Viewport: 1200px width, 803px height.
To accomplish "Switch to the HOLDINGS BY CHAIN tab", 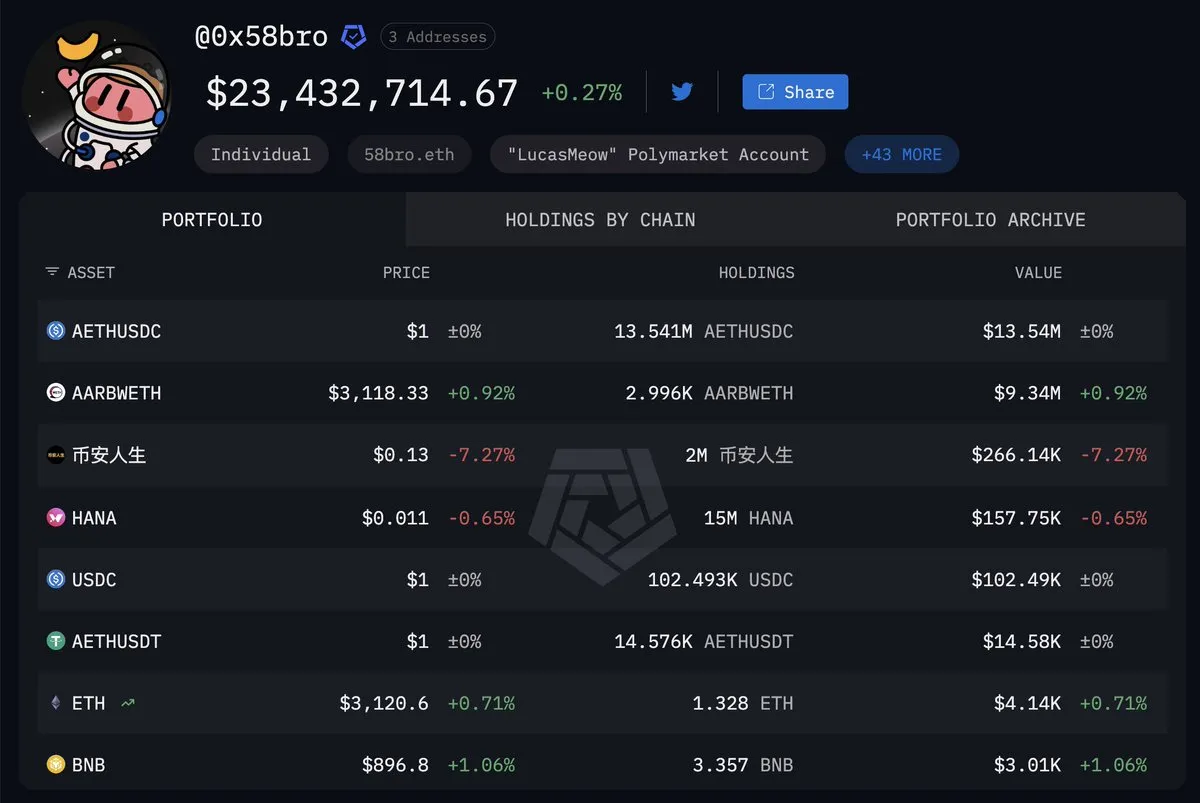I will click(x=600, y=220).
